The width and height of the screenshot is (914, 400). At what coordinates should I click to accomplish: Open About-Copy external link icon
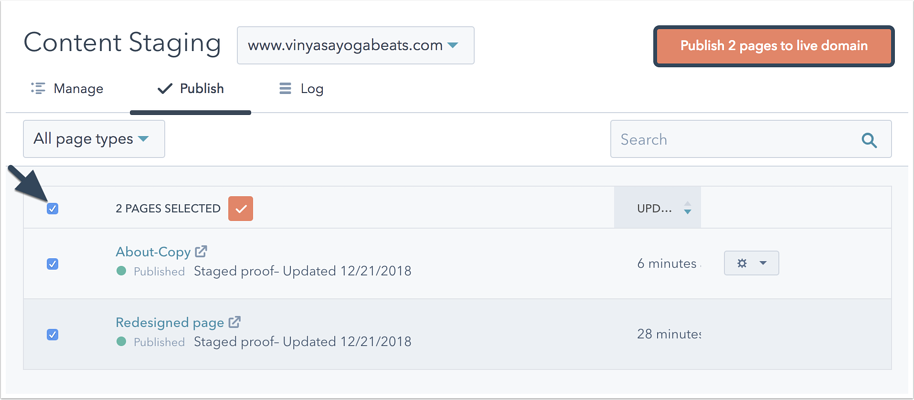click(201, 252)
